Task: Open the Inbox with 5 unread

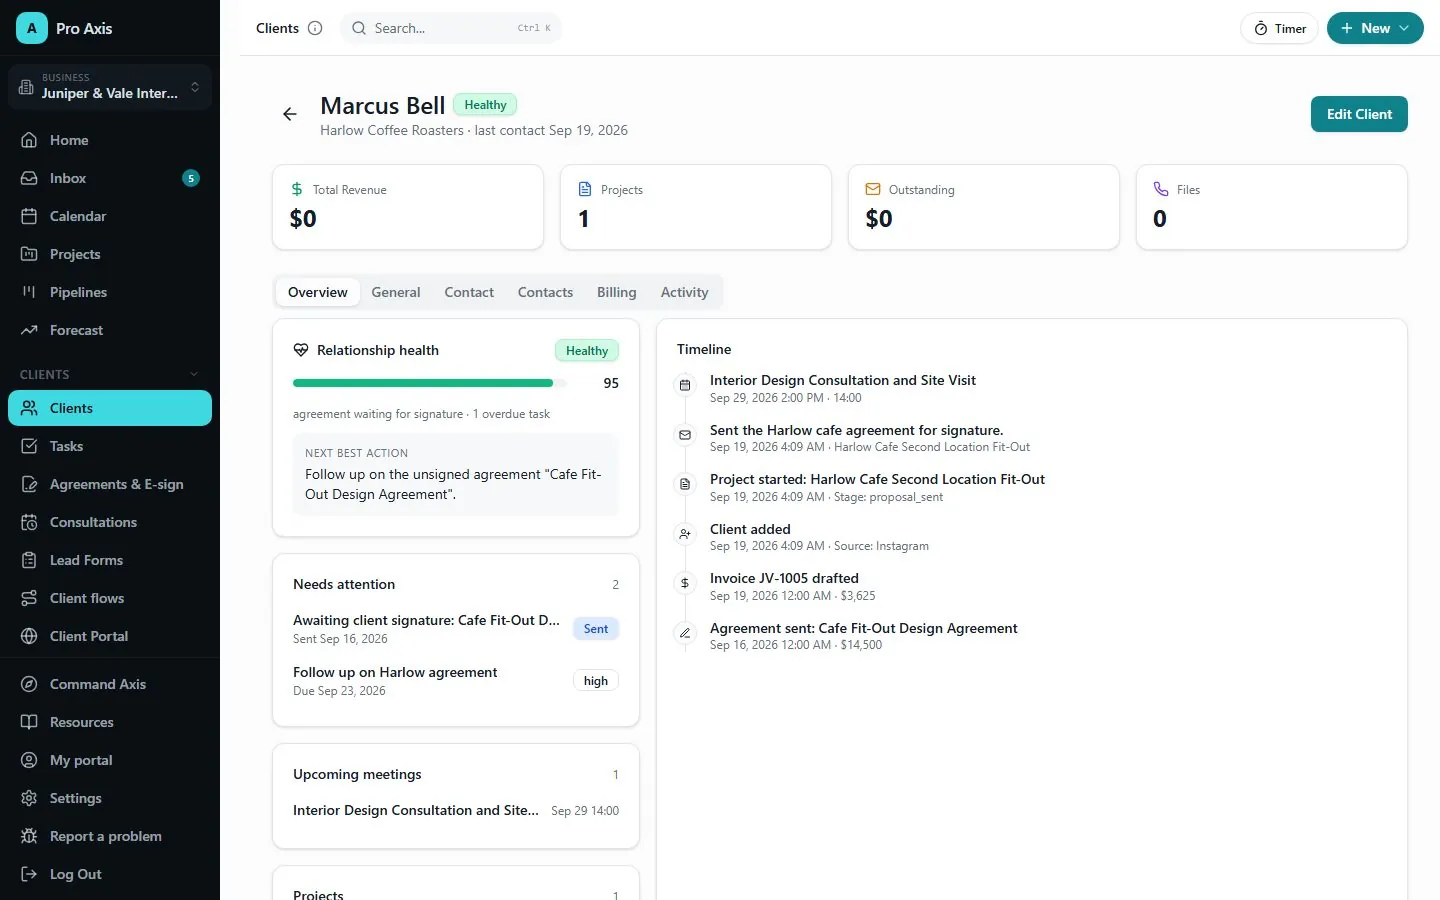Action: coord(110,178)
